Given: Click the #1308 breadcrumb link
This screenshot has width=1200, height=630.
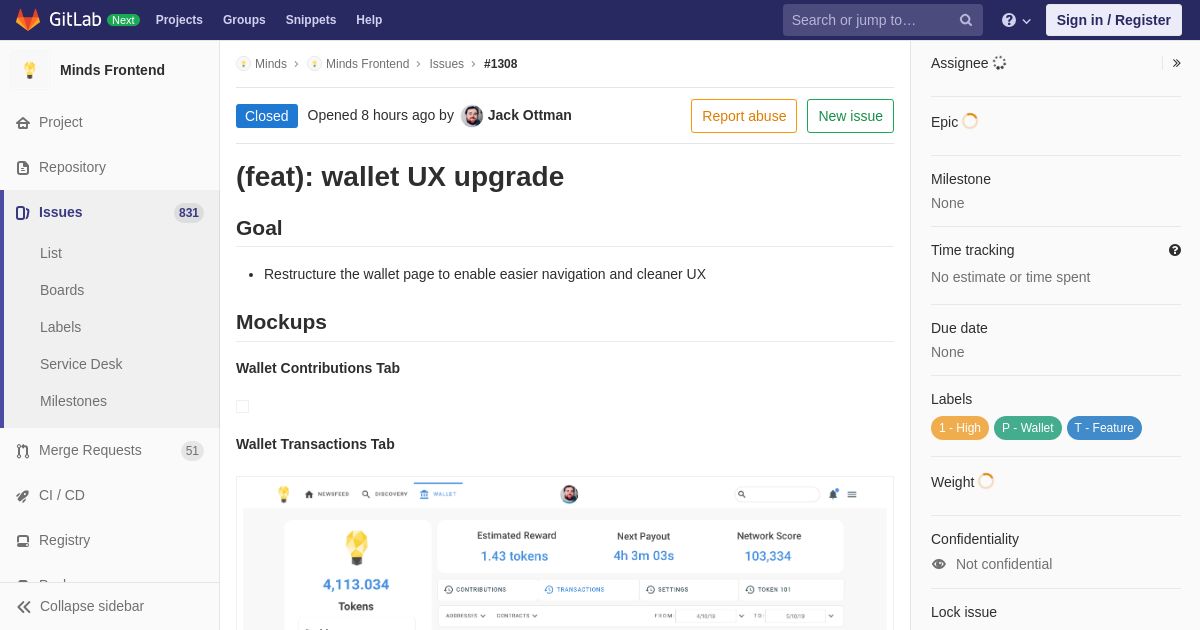Looking at the screenshot, I should (x=501, y=64).
